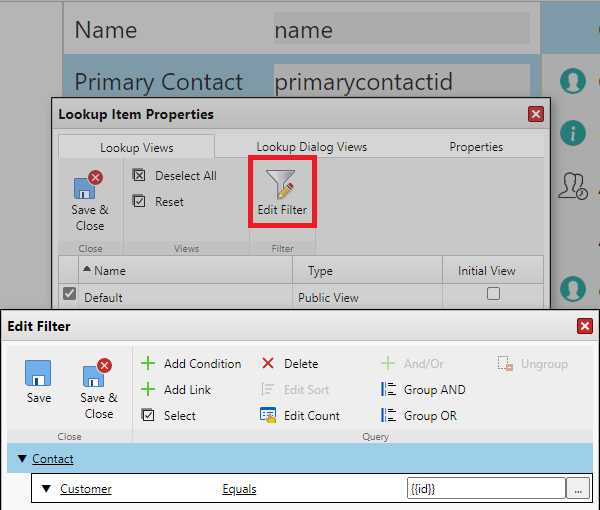Click Reset views option
This screenshot has height=510, width=600.
(x=158, y=201)
